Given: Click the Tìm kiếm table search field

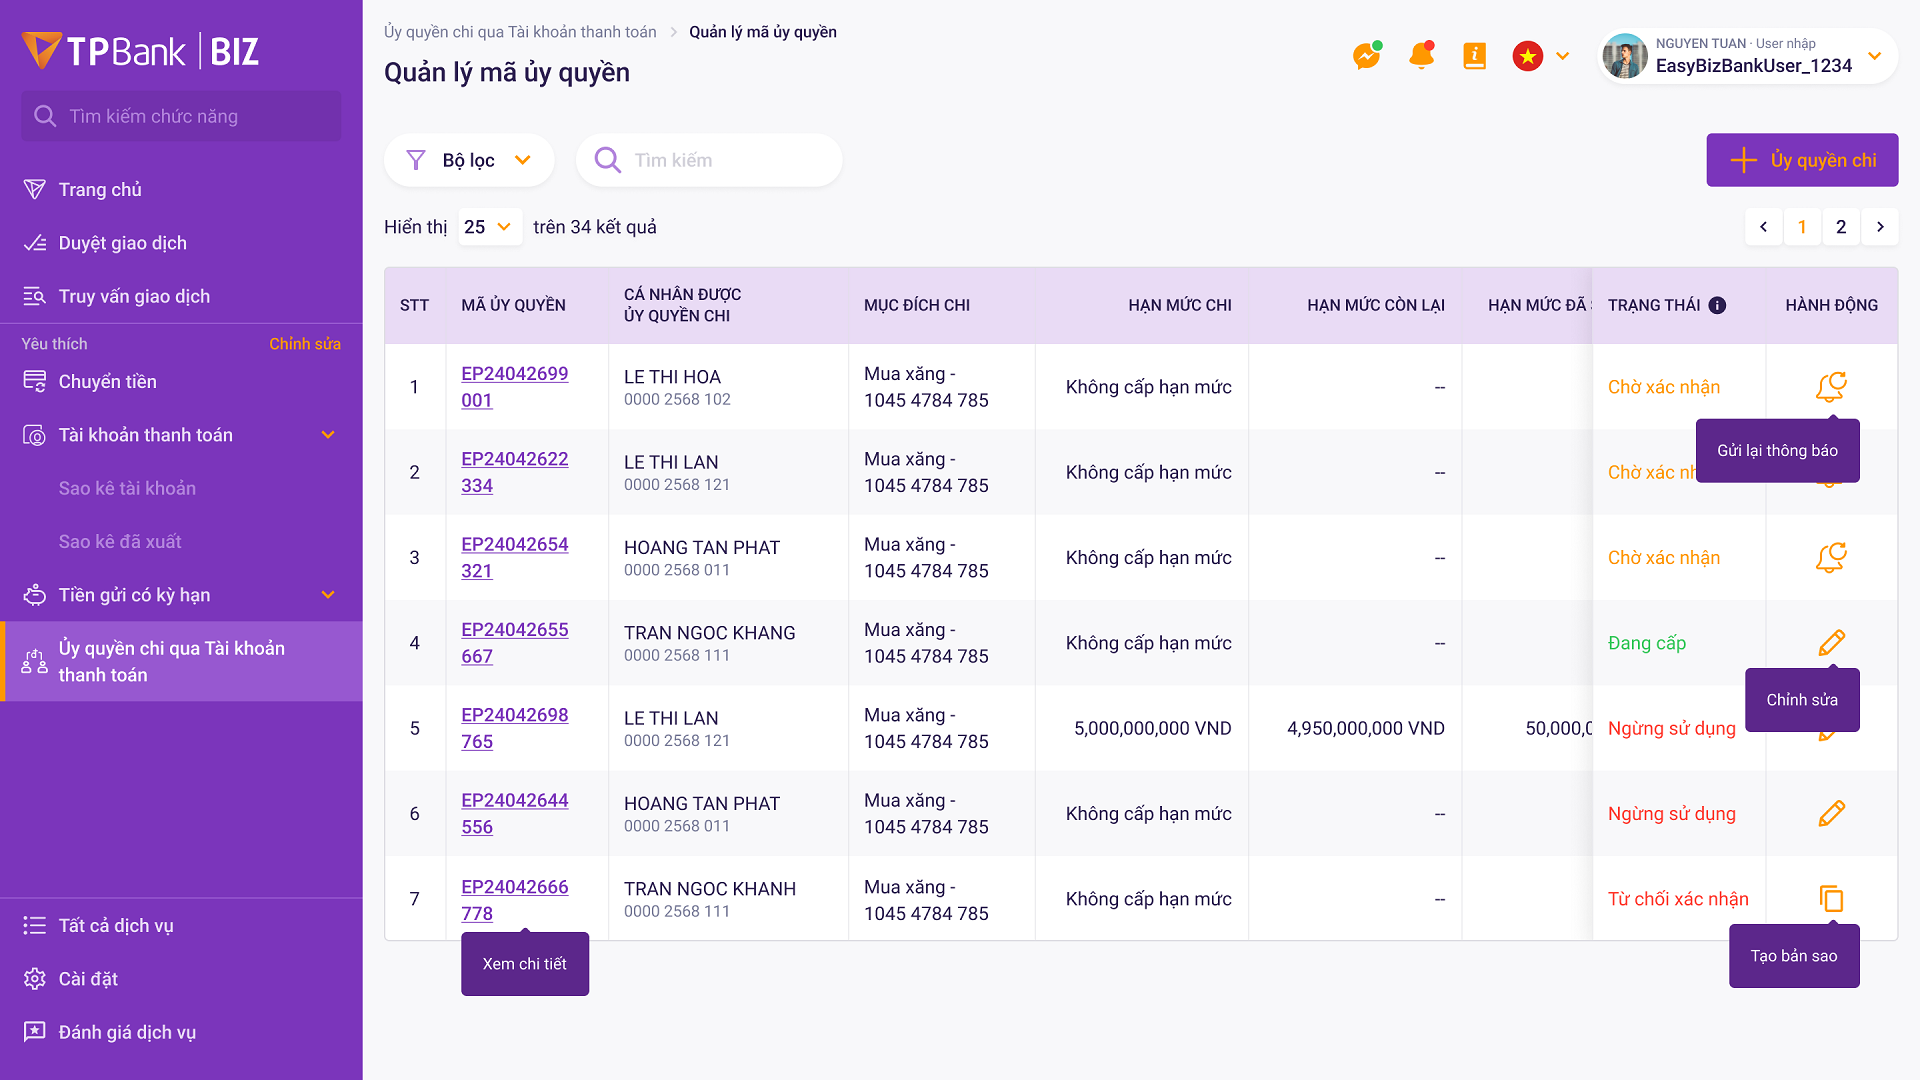Looking at the screenshot, I should pos(709,160).
